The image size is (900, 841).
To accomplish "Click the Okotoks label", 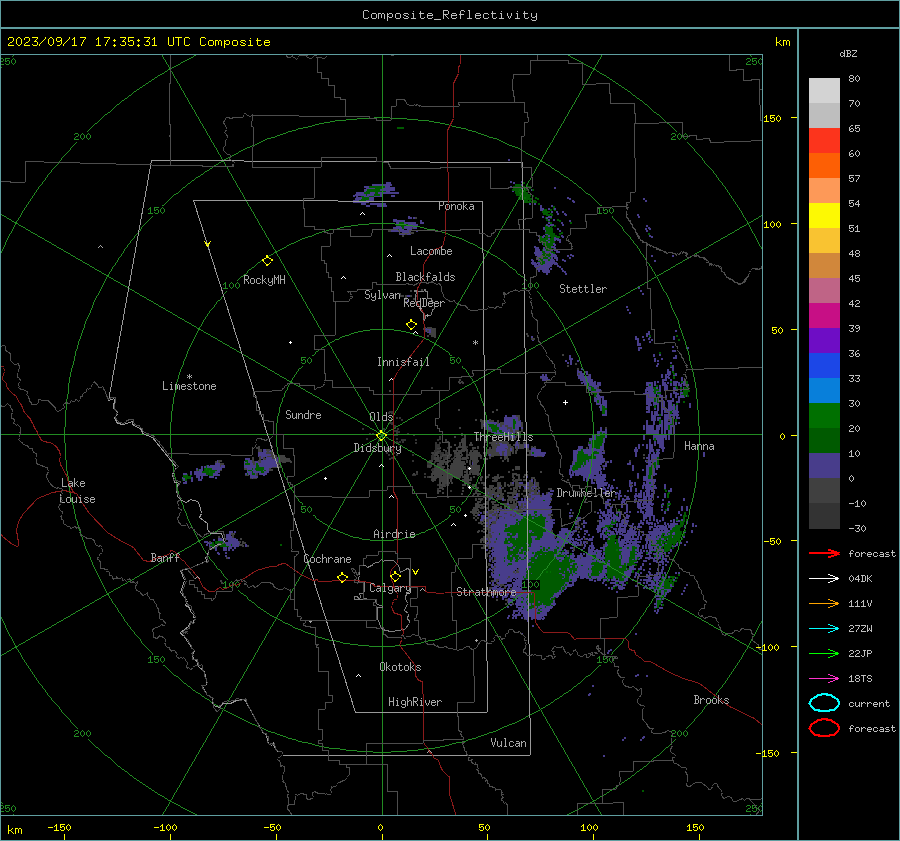I will pyautogui.click(x=400, y=667).
